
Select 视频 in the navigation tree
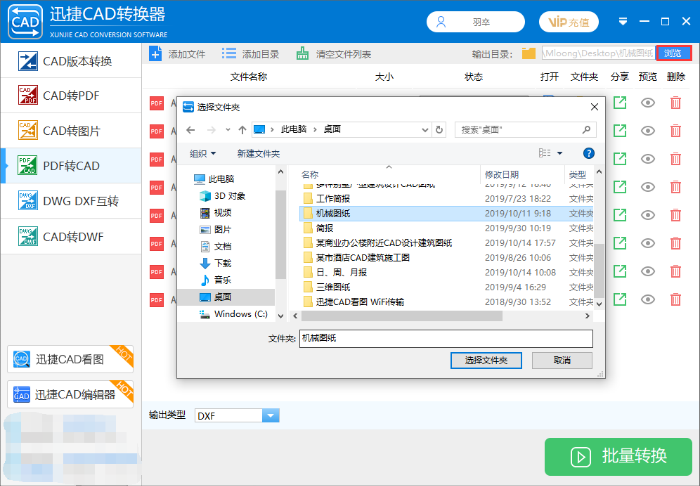point(216,213)
